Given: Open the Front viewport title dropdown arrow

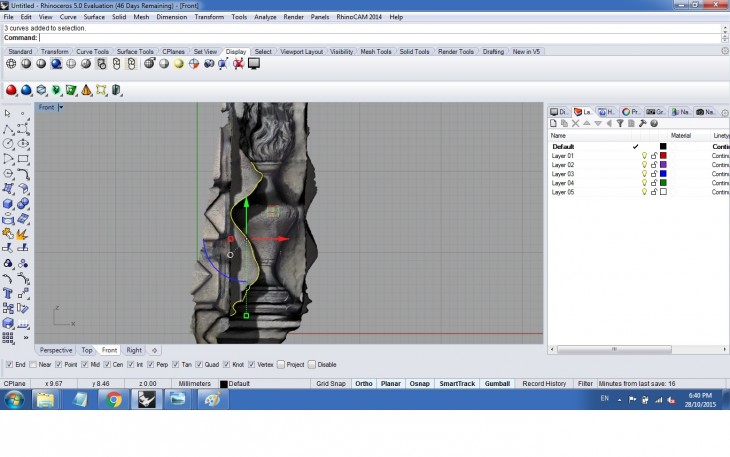Looking at the screenshot, I should pyautogui.click(x=61, y=107).
